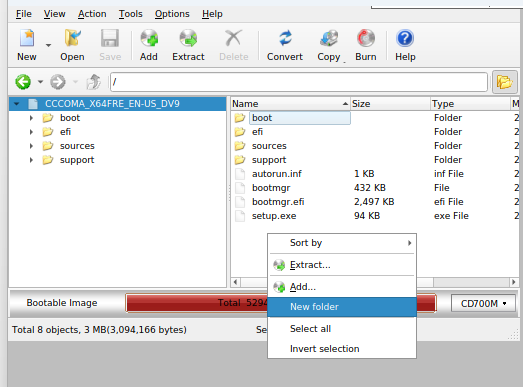Click the New image toolbar icon
The image size is (523, 387).
pos(27,38)
